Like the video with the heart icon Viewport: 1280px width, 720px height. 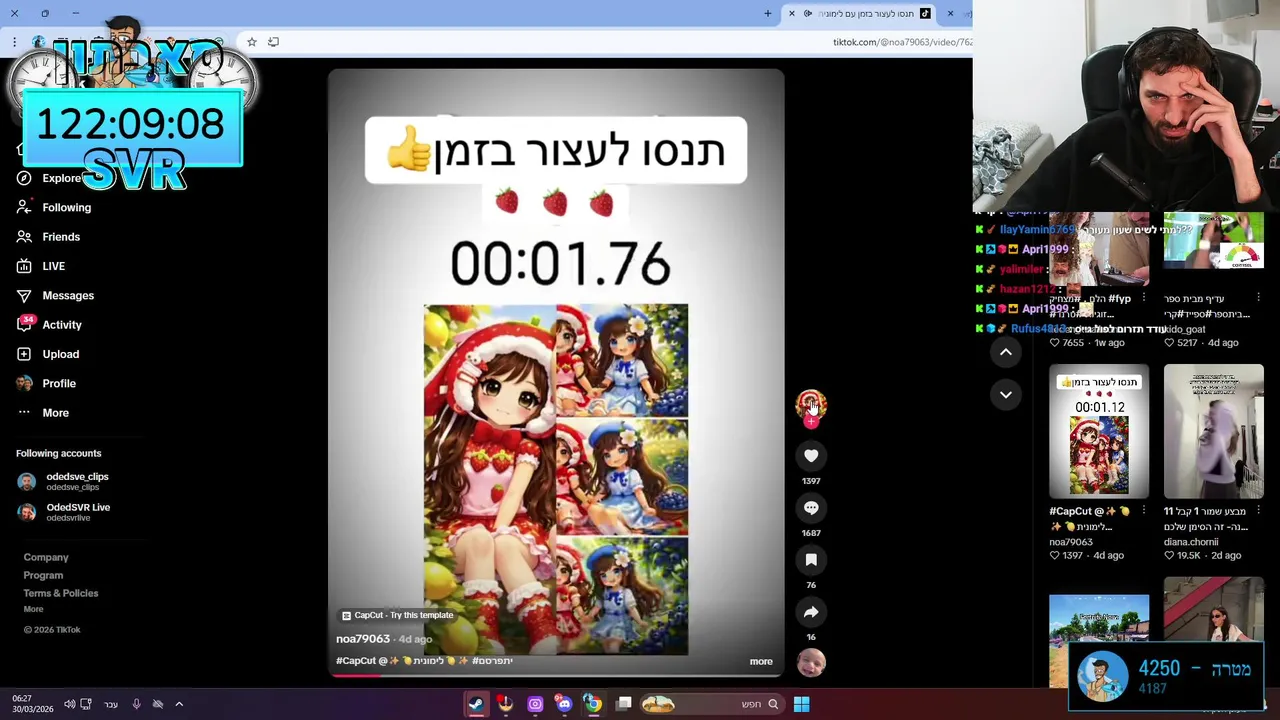(811, 456)
